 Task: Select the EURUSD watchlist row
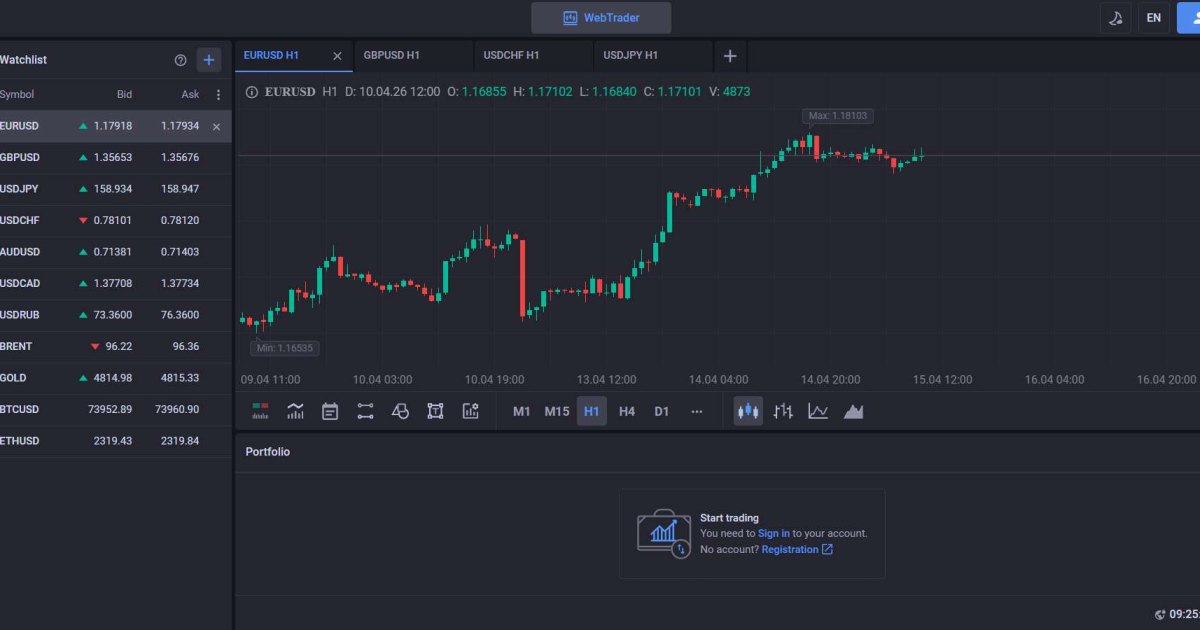coord(116,126)
